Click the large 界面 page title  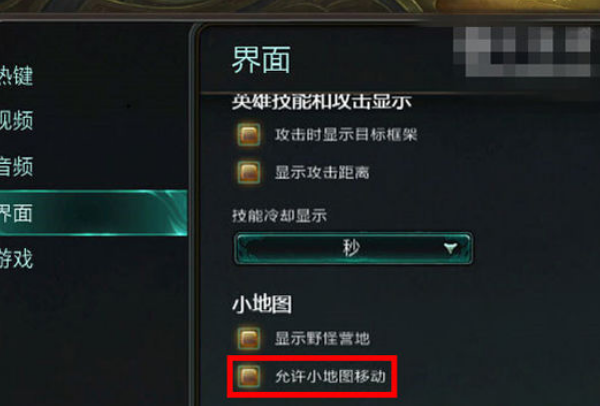pos(261,59)
